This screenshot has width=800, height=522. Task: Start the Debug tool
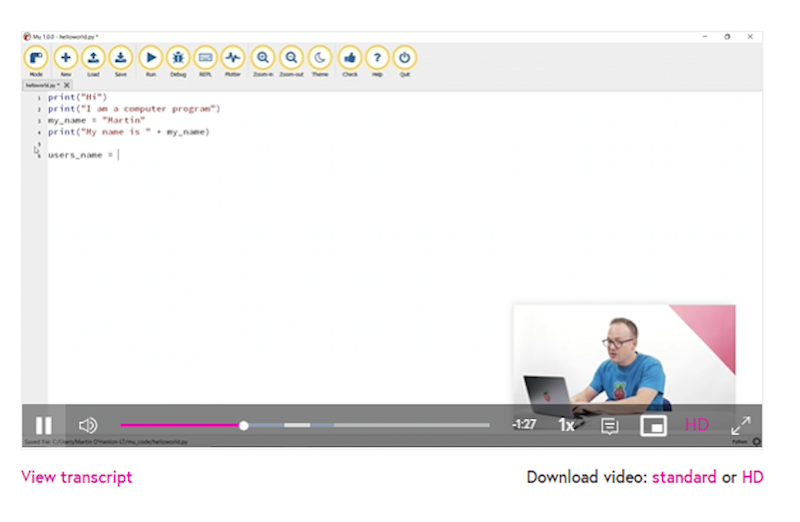tap(178, 60)
